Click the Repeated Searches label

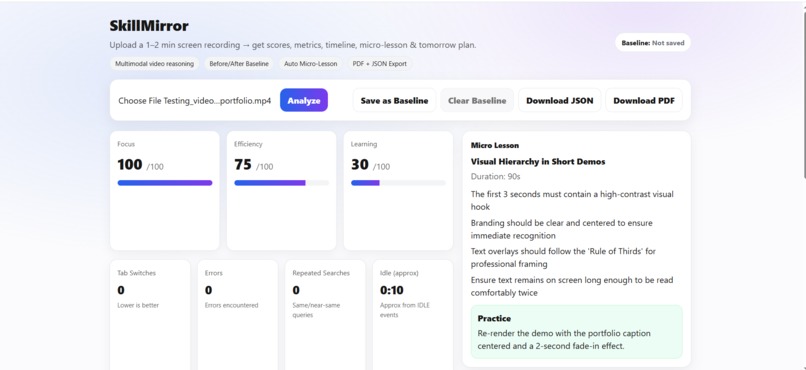pyautogui.click(x=321, y=273)
